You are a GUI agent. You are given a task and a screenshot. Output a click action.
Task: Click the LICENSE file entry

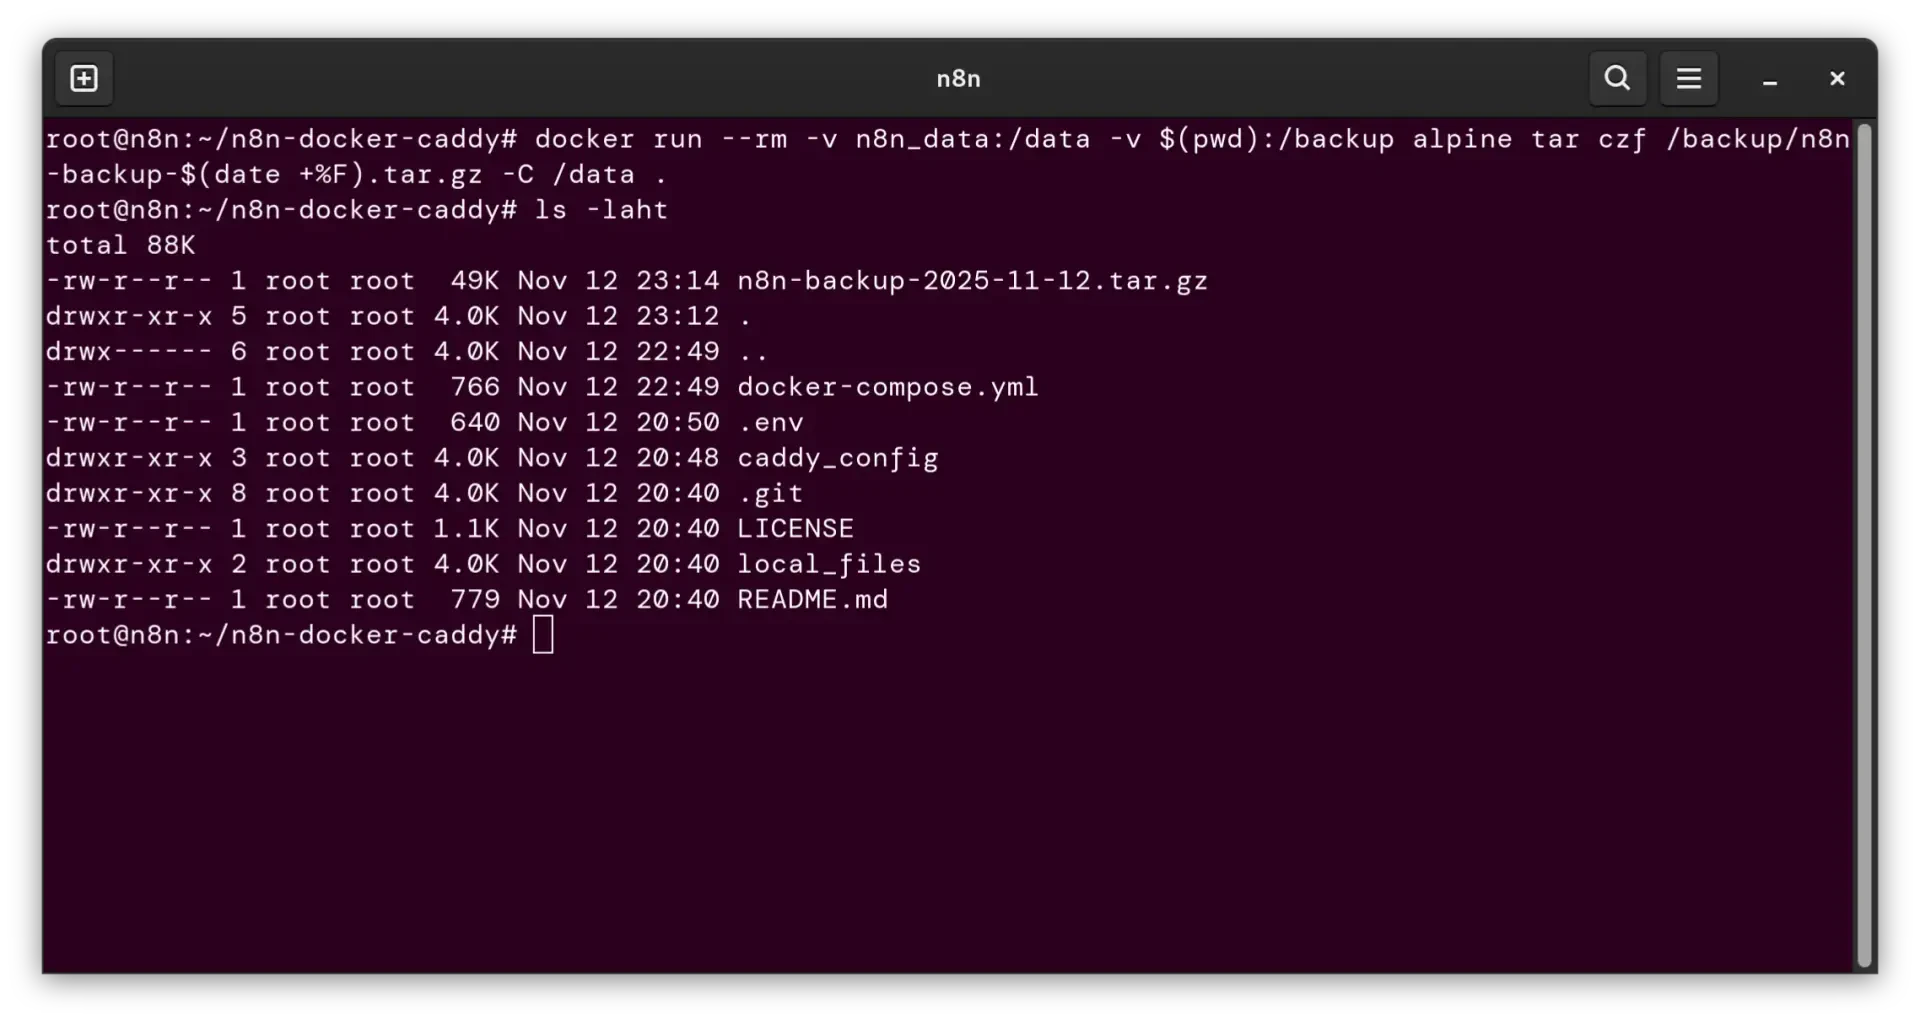click(x=795, y=528)
